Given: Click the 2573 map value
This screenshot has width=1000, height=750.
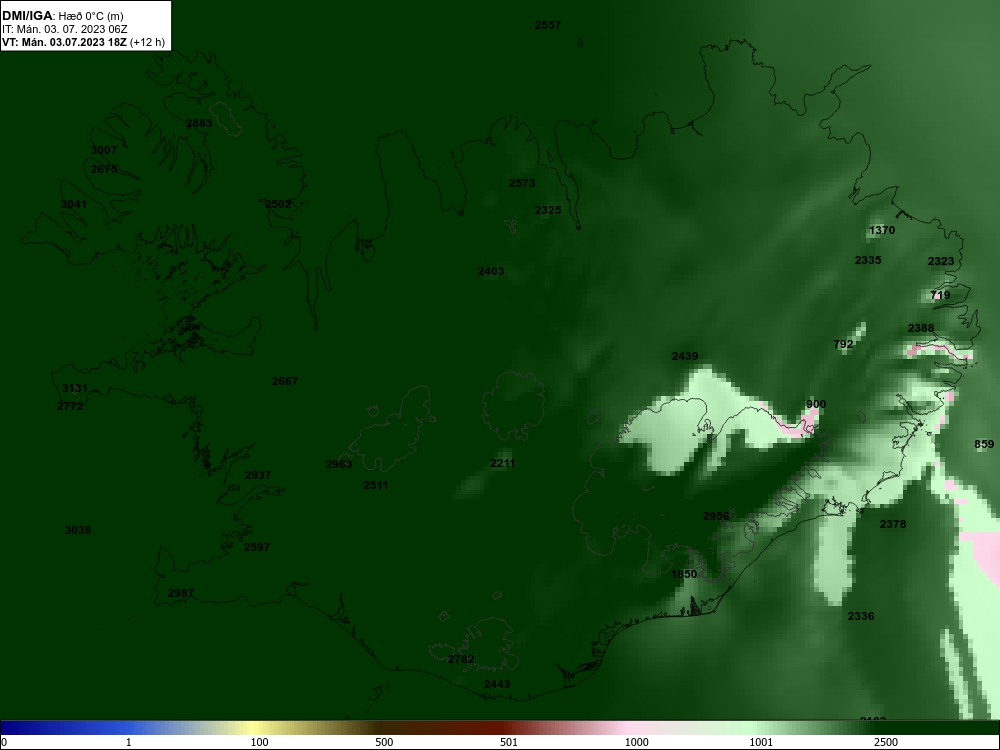Looking at the screenshot, I should pos(522,183).
